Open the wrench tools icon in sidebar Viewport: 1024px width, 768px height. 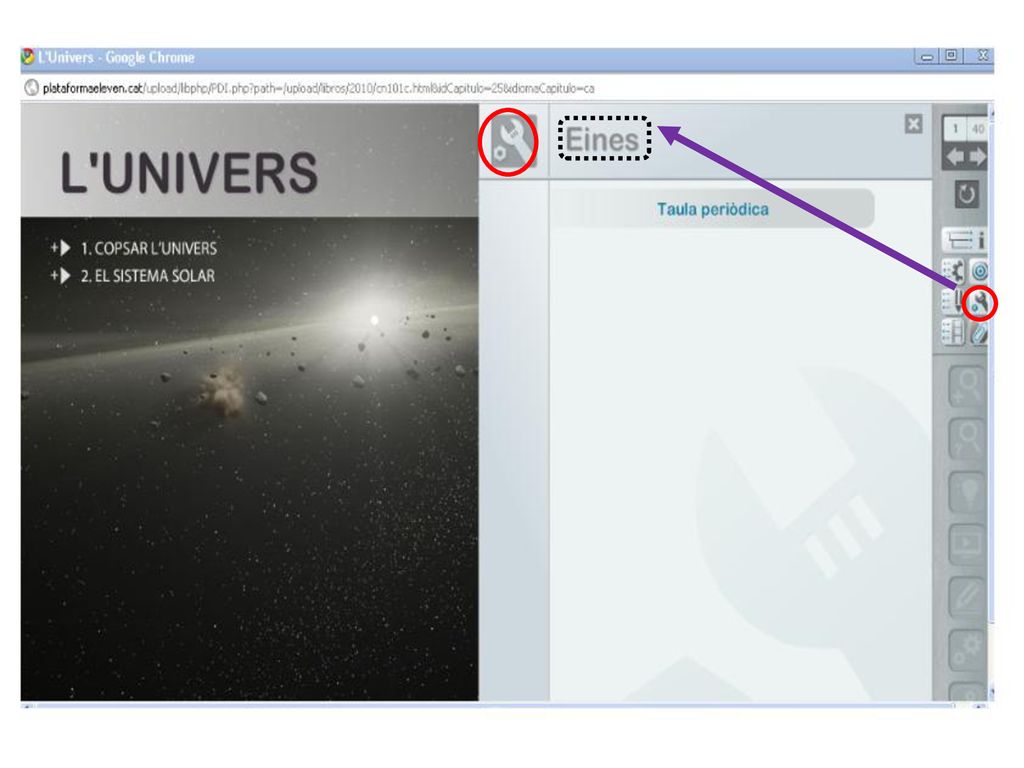tap(980, 302)
